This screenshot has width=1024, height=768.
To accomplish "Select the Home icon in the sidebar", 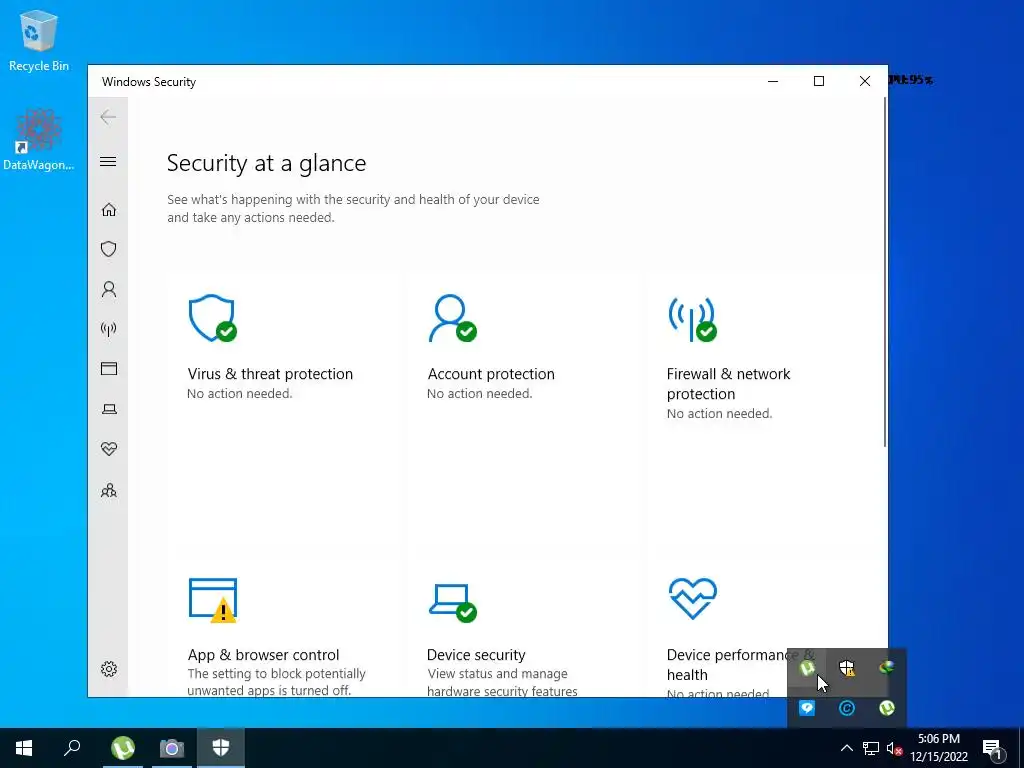I will tap(108, 210).
